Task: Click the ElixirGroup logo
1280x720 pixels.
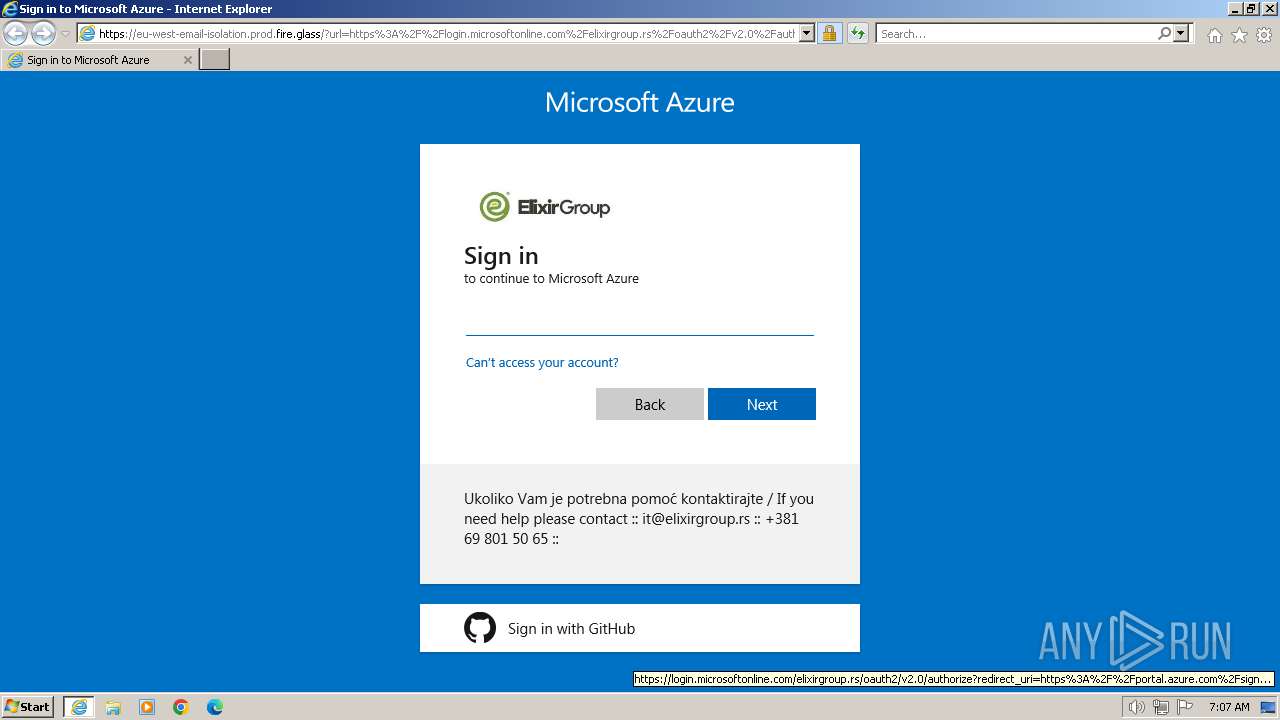Action: (545, 207)
